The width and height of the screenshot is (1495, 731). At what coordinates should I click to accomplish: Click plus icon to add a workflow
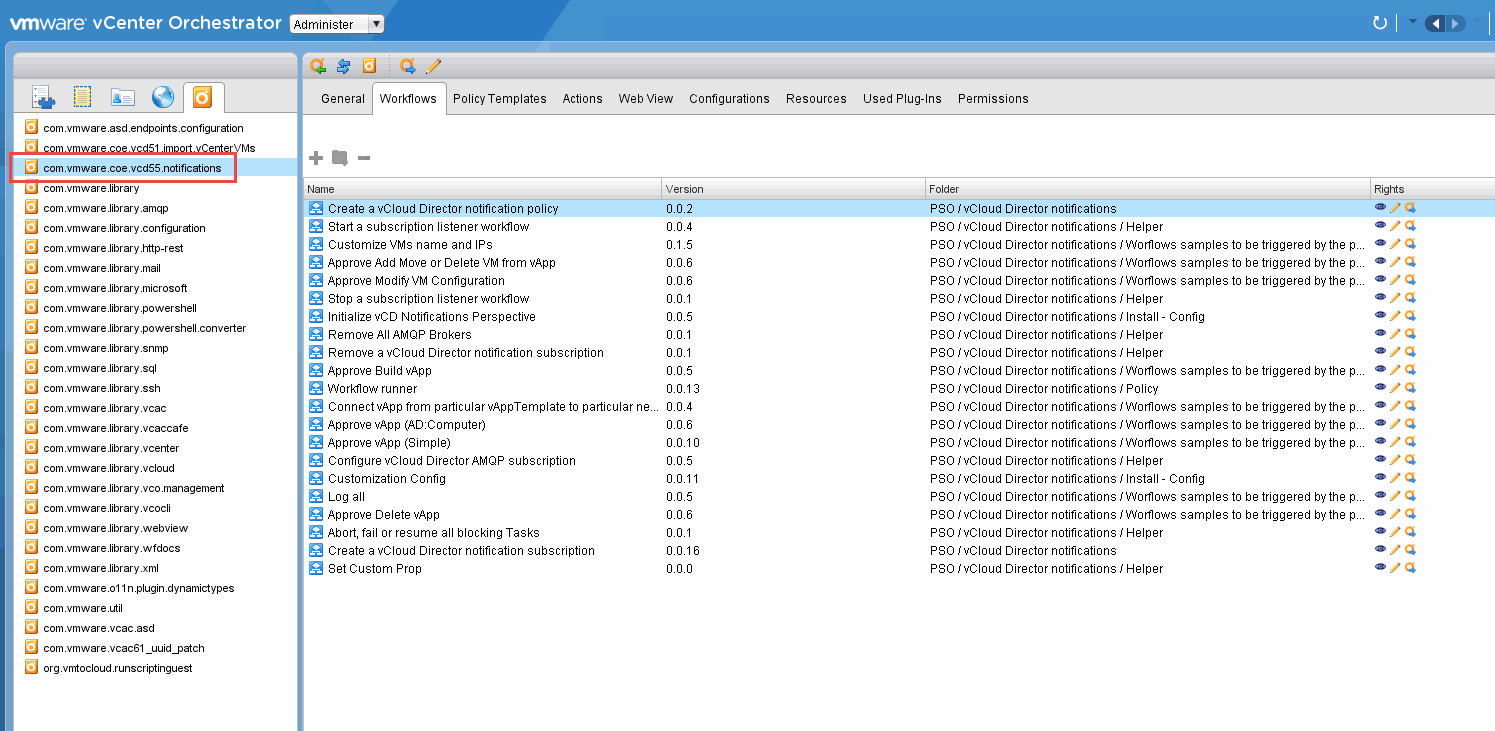[x=316, y=158]
